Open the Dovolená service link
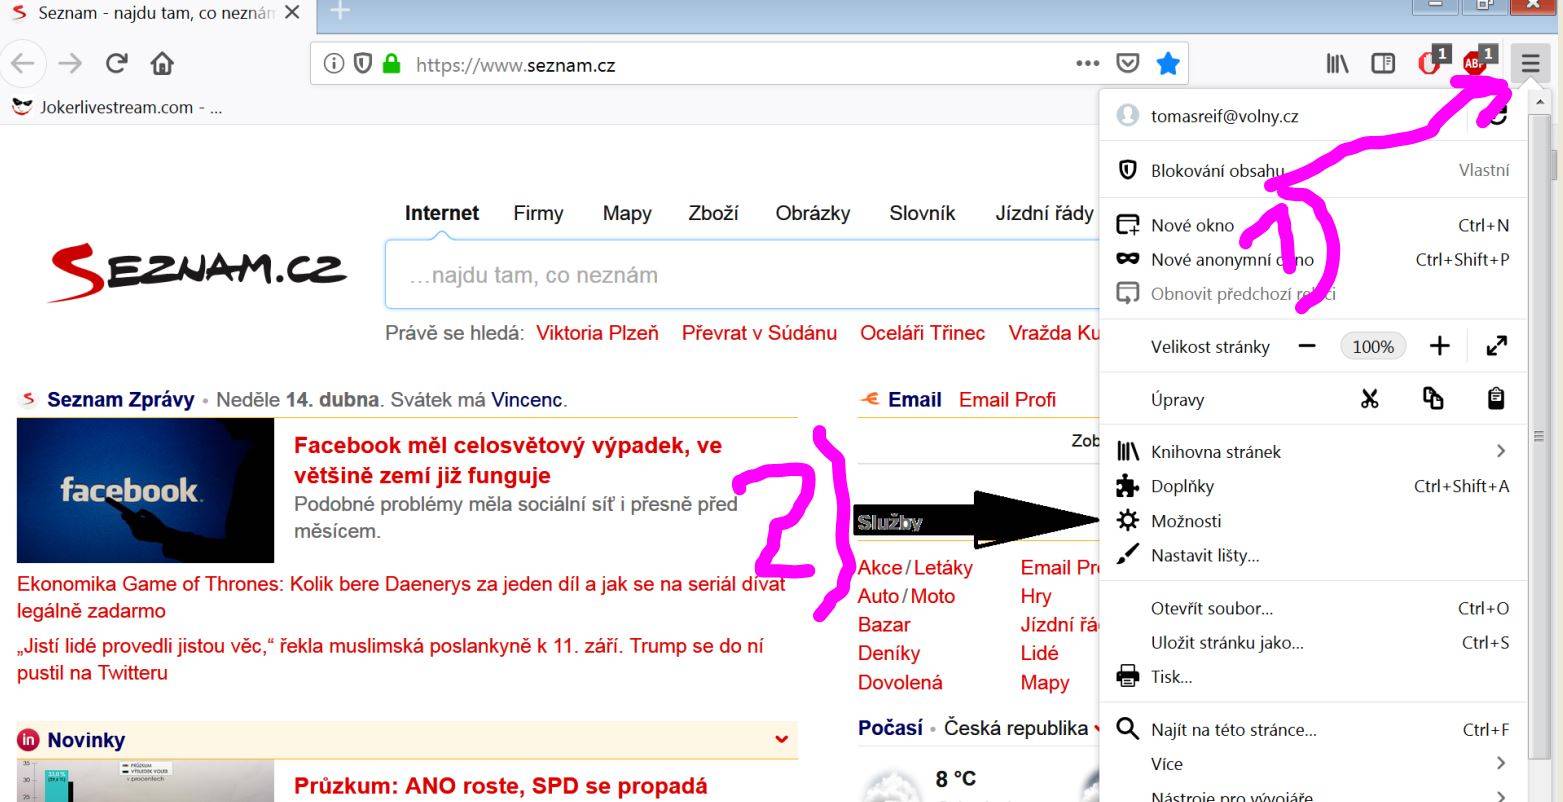Viewport: 1563px width, 802px height. pos(900,682)
